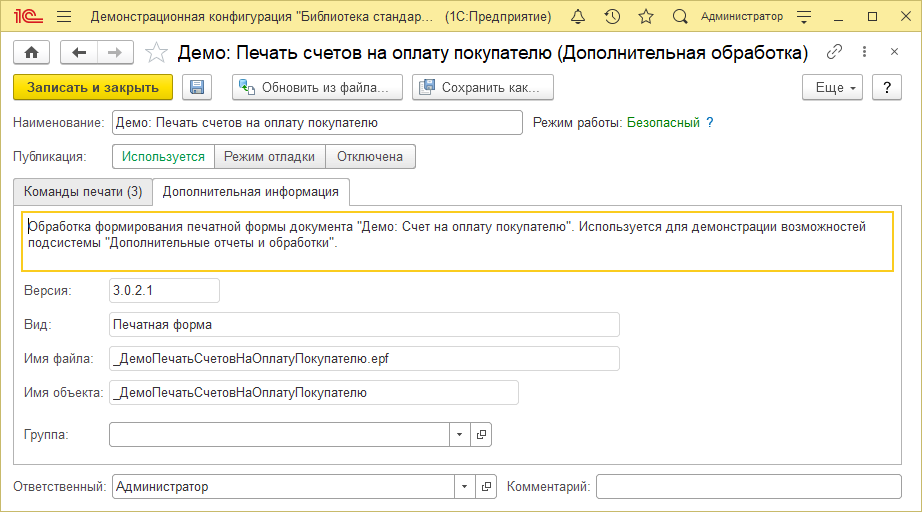Click 'Записать и закрыть' button
Image resolution: width=922 pixels, height=512 pixels.
point(93,88)
